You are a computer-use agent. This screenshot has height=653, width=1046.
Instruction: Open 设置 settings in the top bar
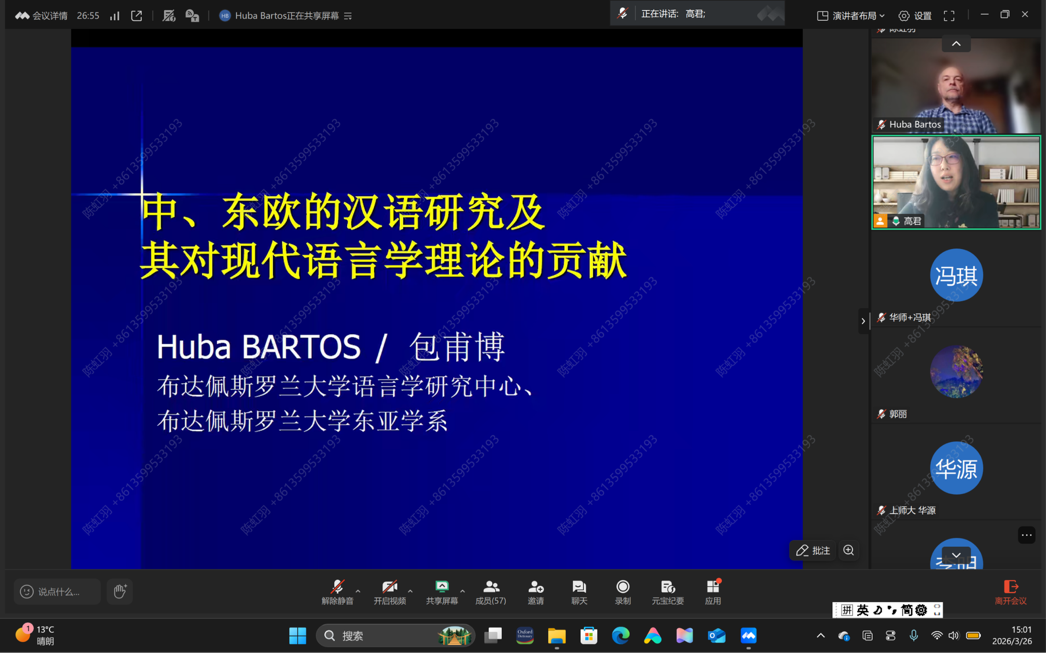[914, 15]
